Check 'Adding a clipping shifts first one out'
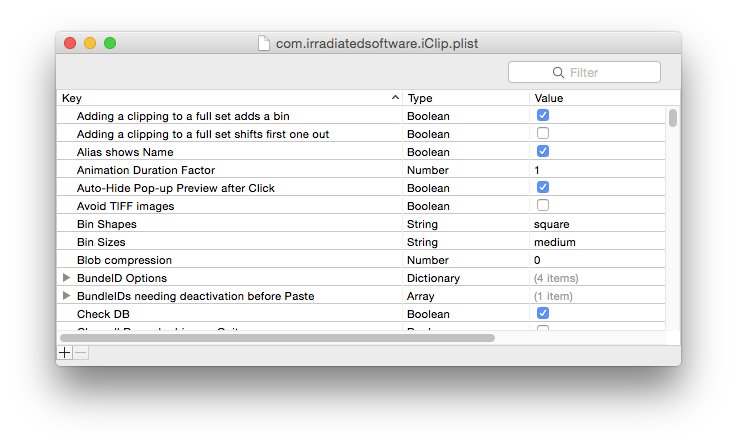Screen dimensions: 737x446 click(543, 133)
